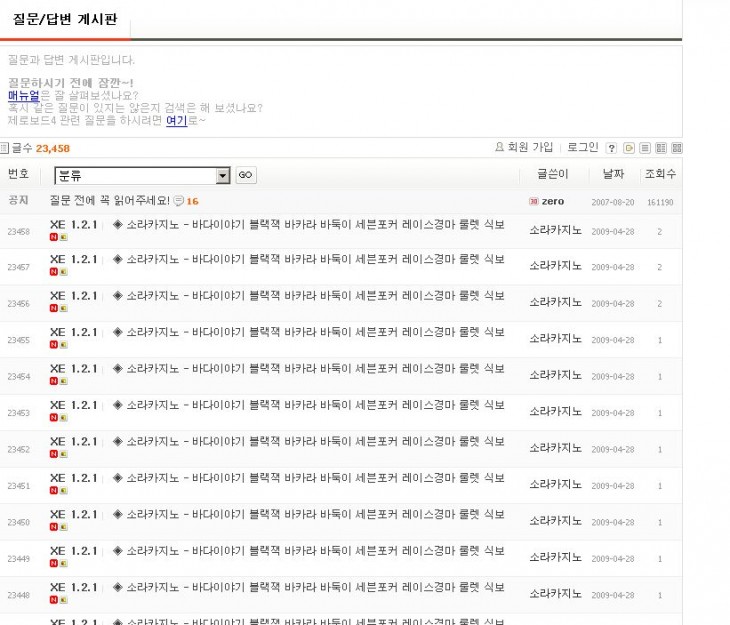Click the yellow tag icon beside help
The image size is (730, 625).
point(629,148)
